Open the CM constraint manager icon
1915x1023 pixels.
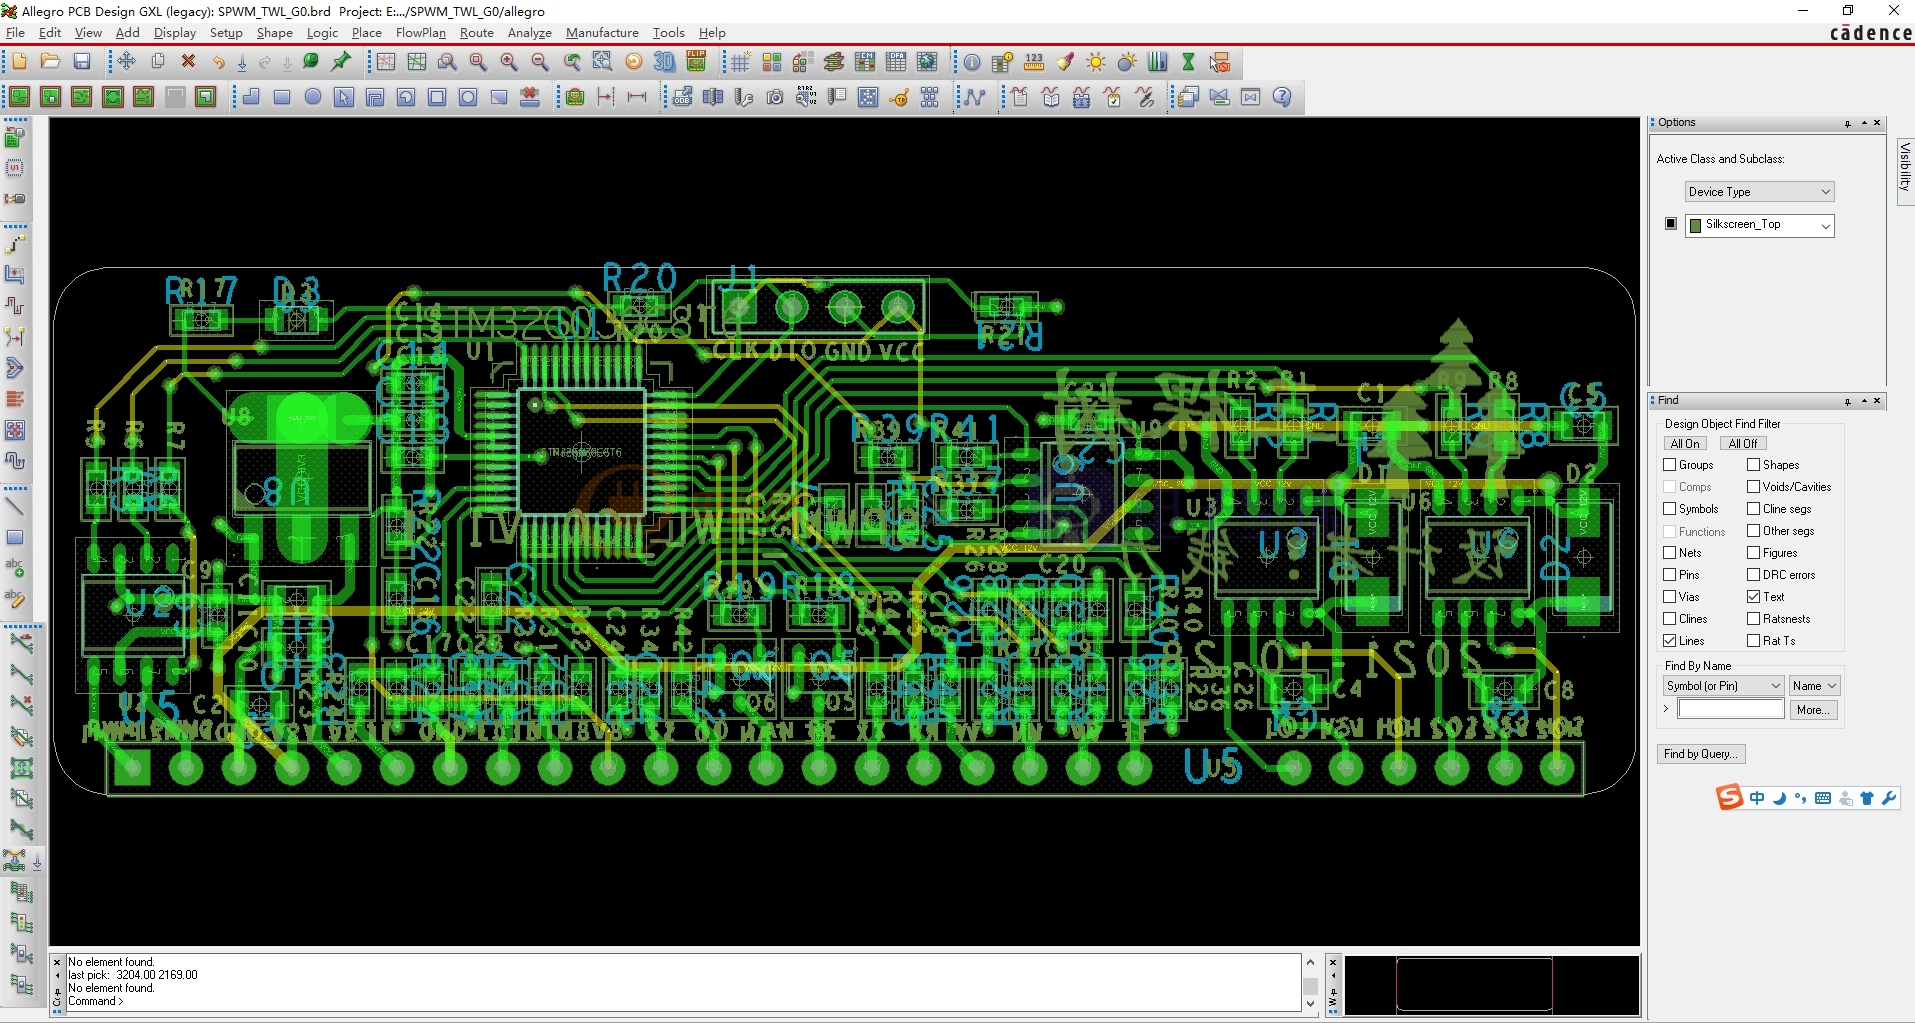click(865, 62)
